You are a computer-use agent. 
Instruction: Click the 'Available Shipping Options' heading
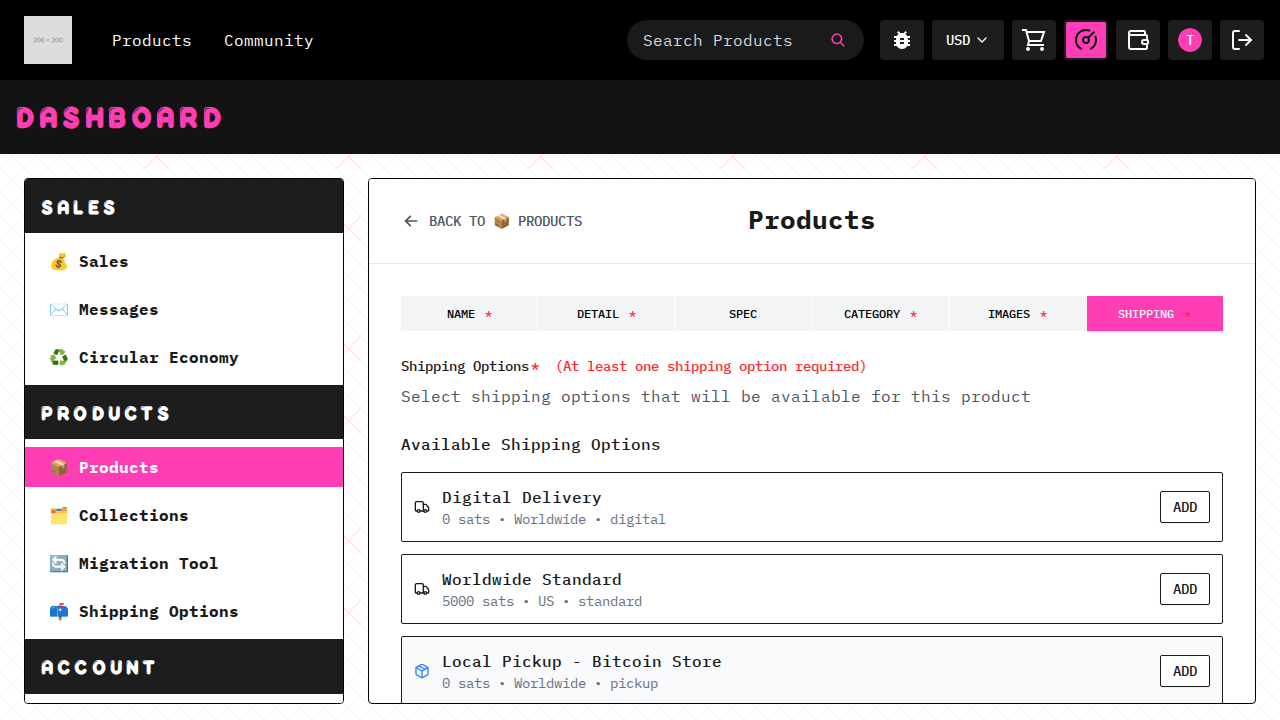tap(531, 444)
